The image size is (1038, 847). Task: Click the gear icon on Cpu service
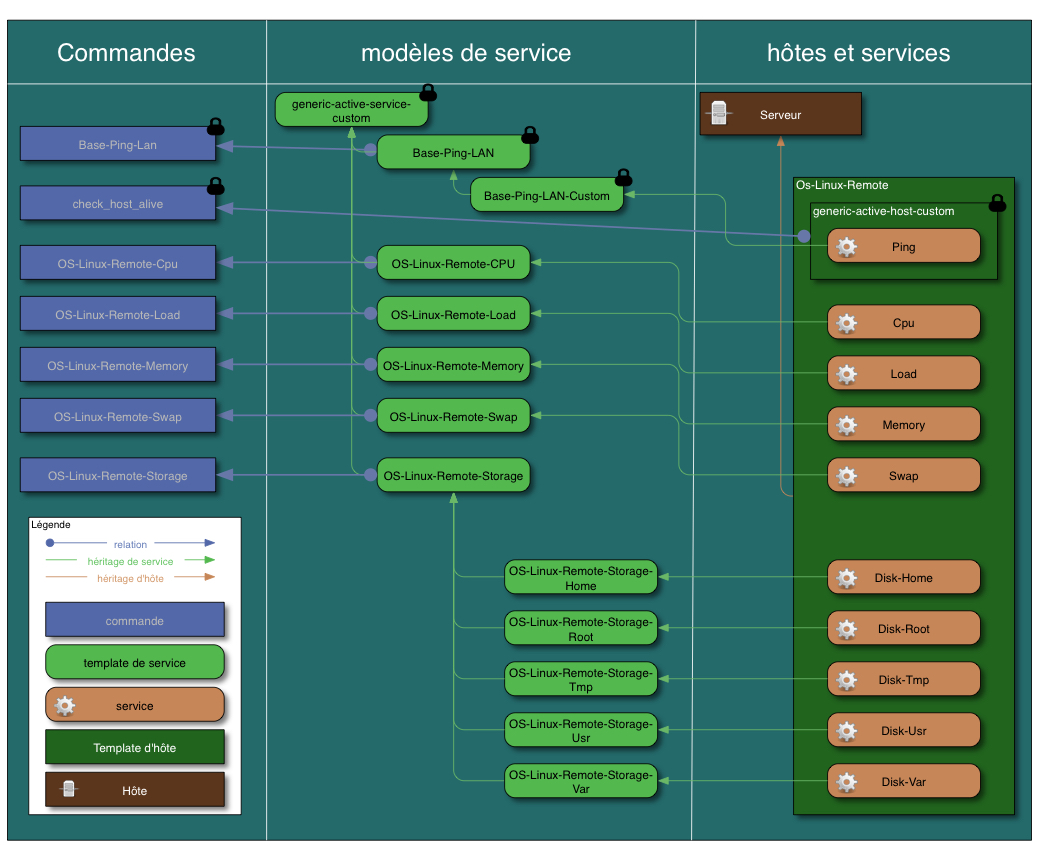(x=847, y=323)
